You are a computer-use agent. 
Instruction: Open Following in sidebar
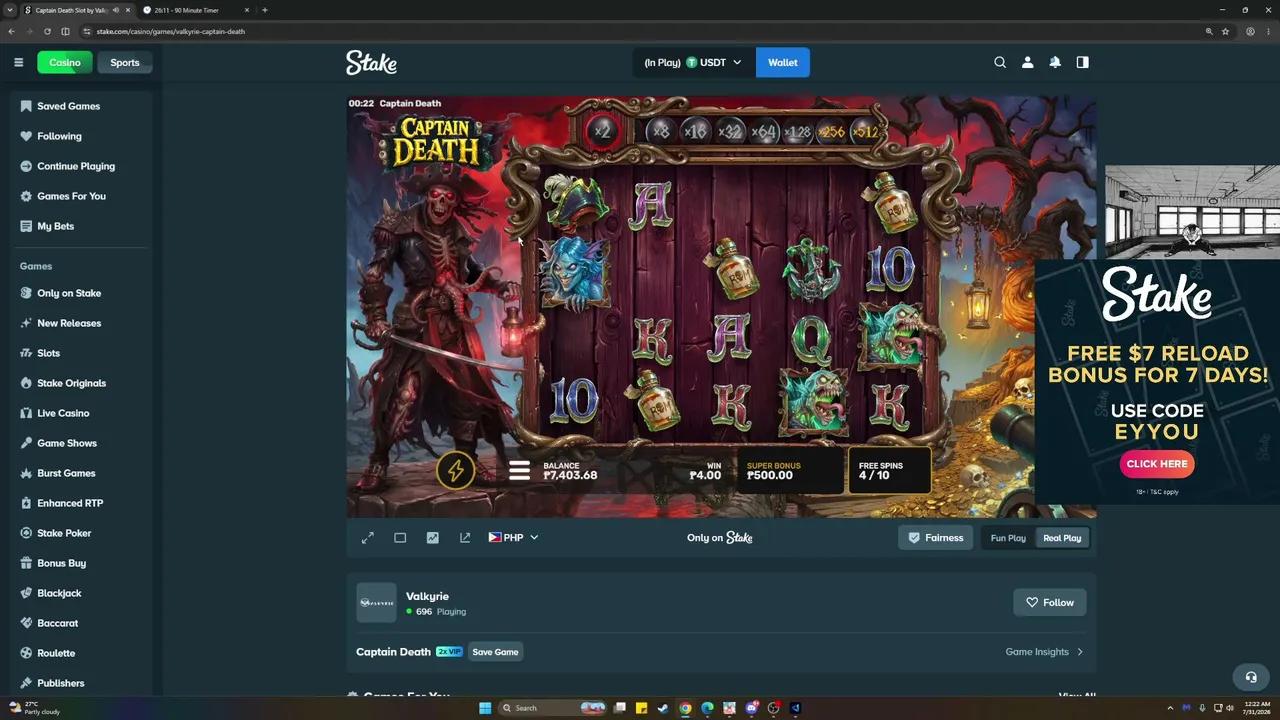pos(81,136)
